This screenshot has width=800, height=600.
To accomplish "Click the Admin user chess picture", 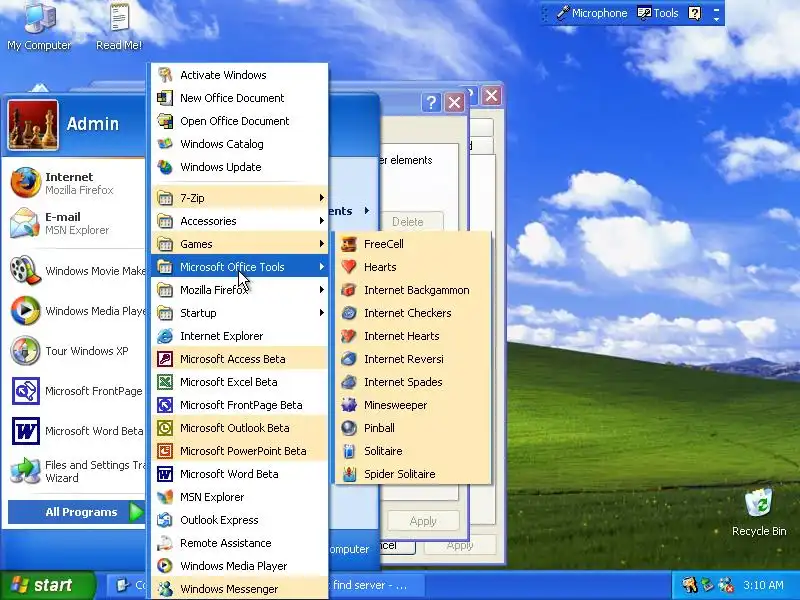I will [x=33, y=125].
